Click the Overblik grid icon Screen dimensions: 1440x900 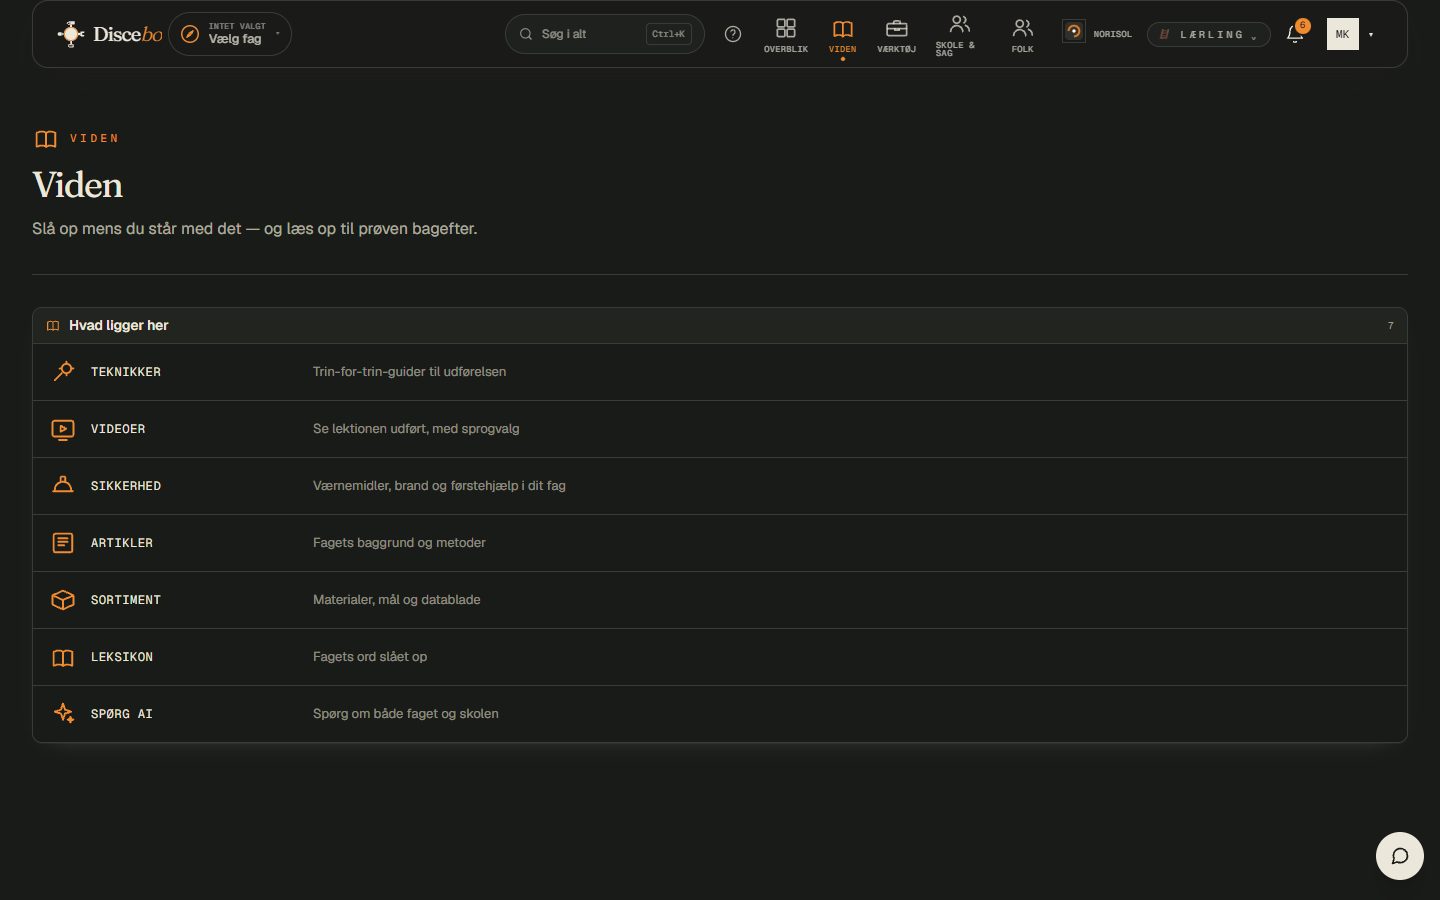pyautogui.click(x=786, y=28)
